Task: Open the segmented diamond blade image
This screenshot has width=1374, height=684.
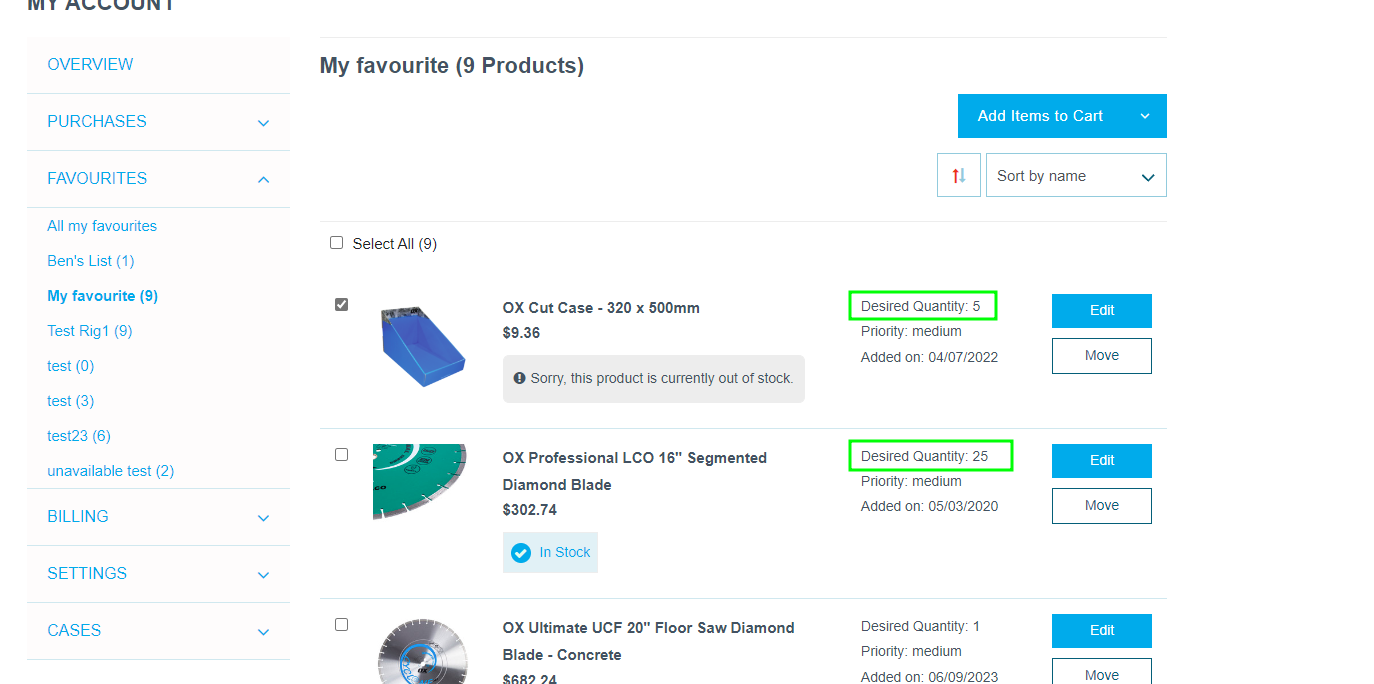Action: point(419,482)
